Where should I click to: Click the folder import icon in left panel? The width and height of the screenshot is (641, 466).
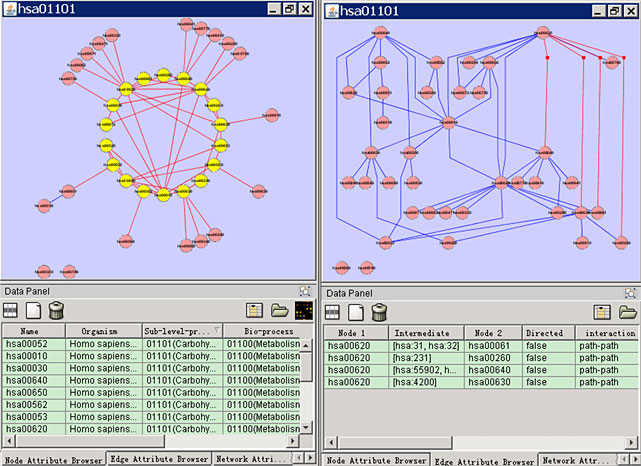pos(279,311)
